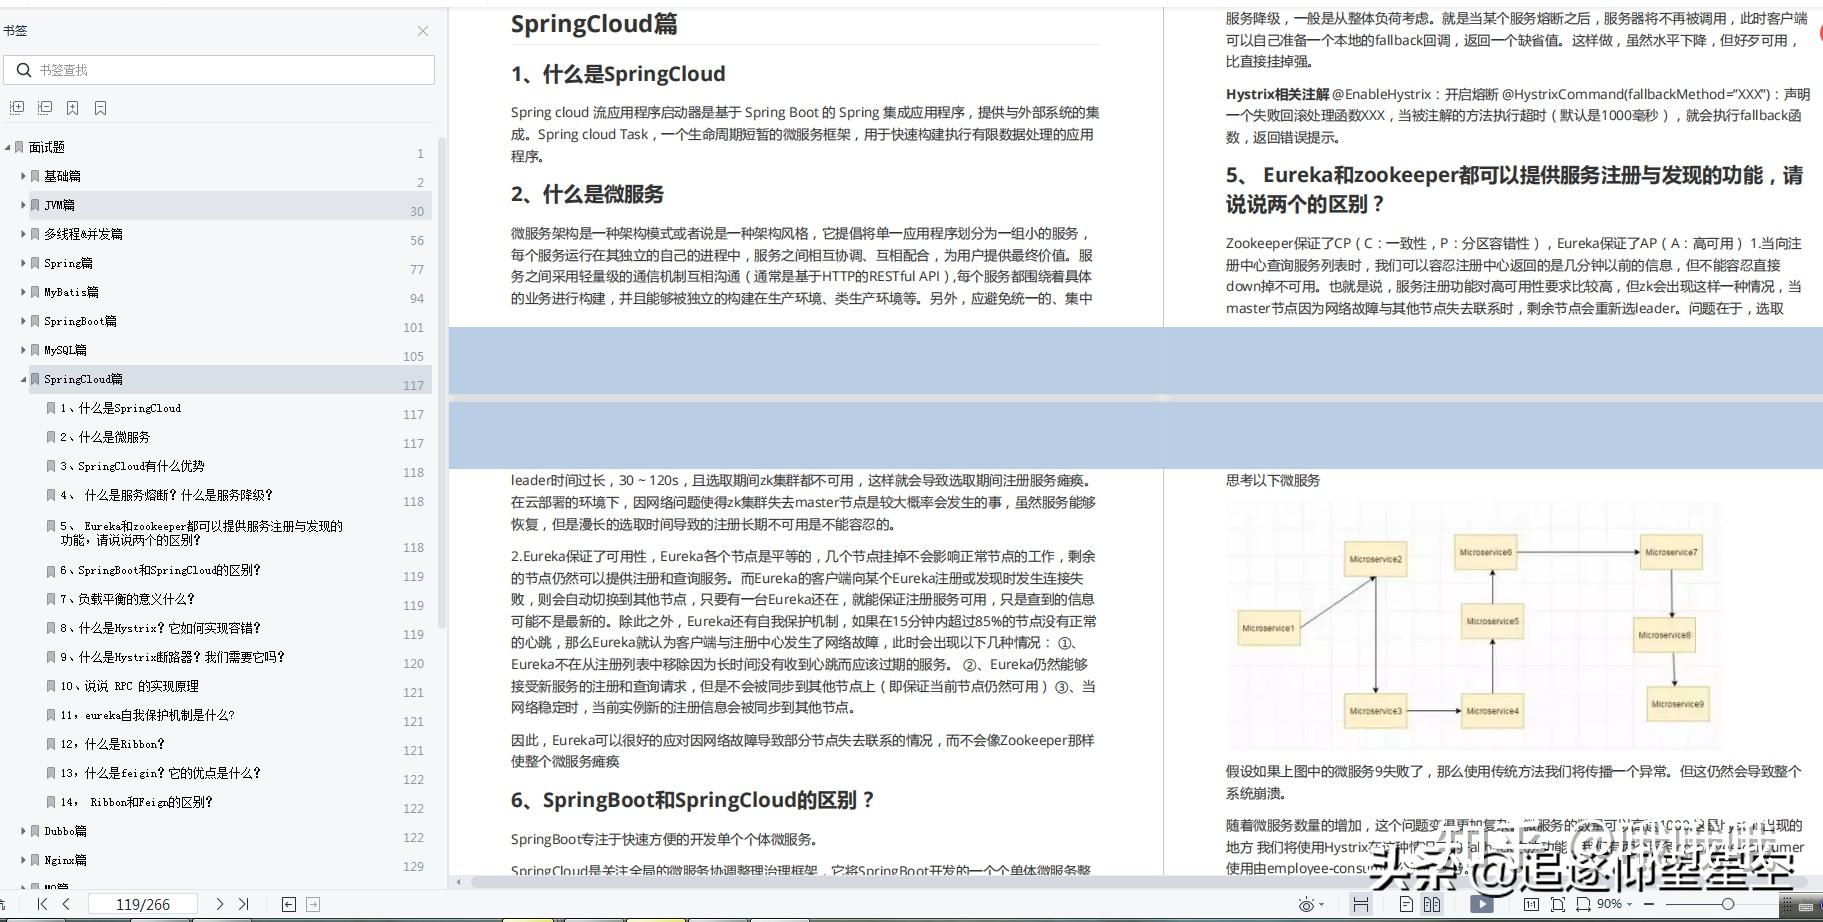Jump to last page with arrow icon
This screenshot has height=922, width=1823.
click(x=243, y=903)
